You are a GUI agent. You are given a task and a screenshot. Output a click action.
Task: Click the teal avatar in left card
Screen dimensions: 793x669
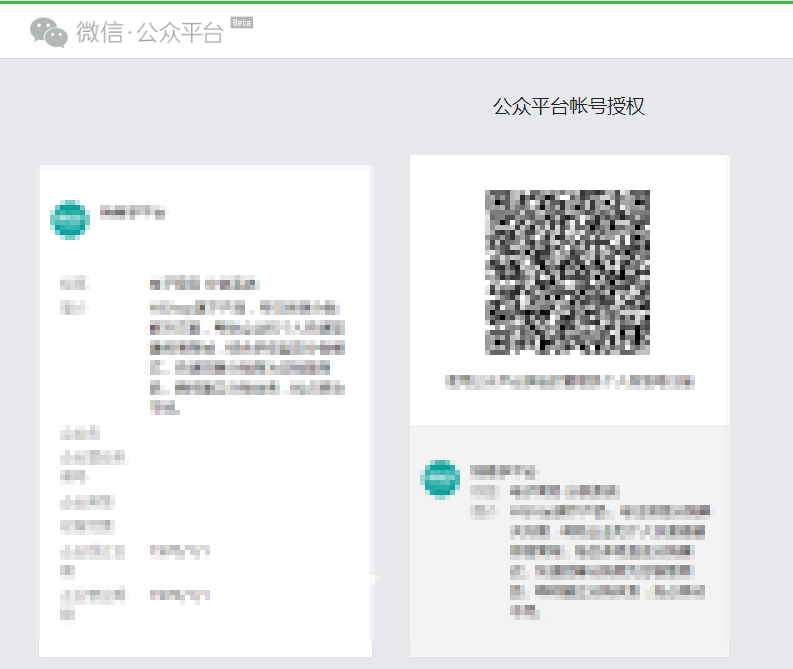pyautogui.click(x=69, y=219)
